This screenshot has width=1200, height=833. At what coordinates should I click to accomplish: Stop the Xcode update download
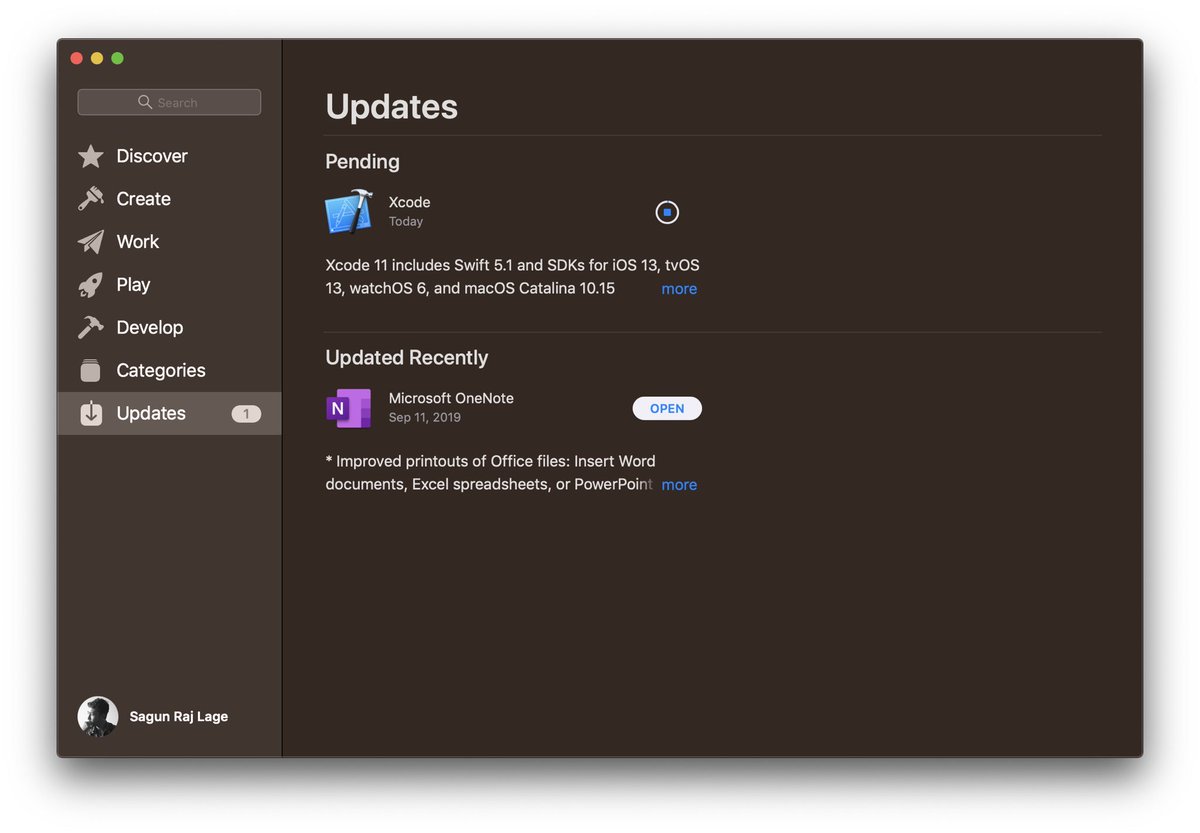[667, 212]
